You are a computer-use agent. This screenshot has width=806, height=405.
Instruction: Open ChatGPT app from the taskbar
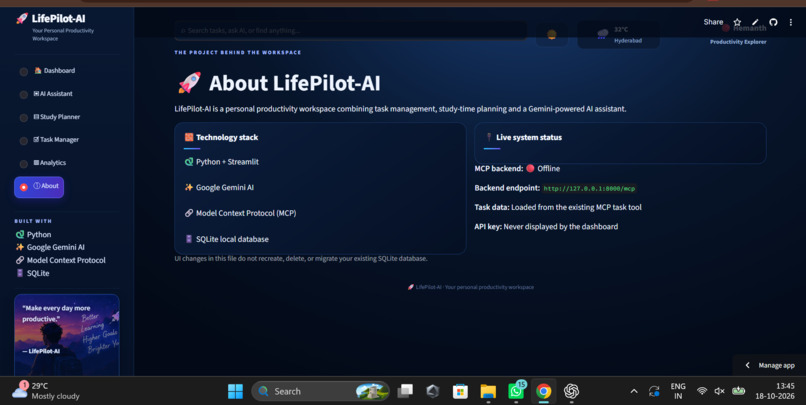(x=571, y=392)
